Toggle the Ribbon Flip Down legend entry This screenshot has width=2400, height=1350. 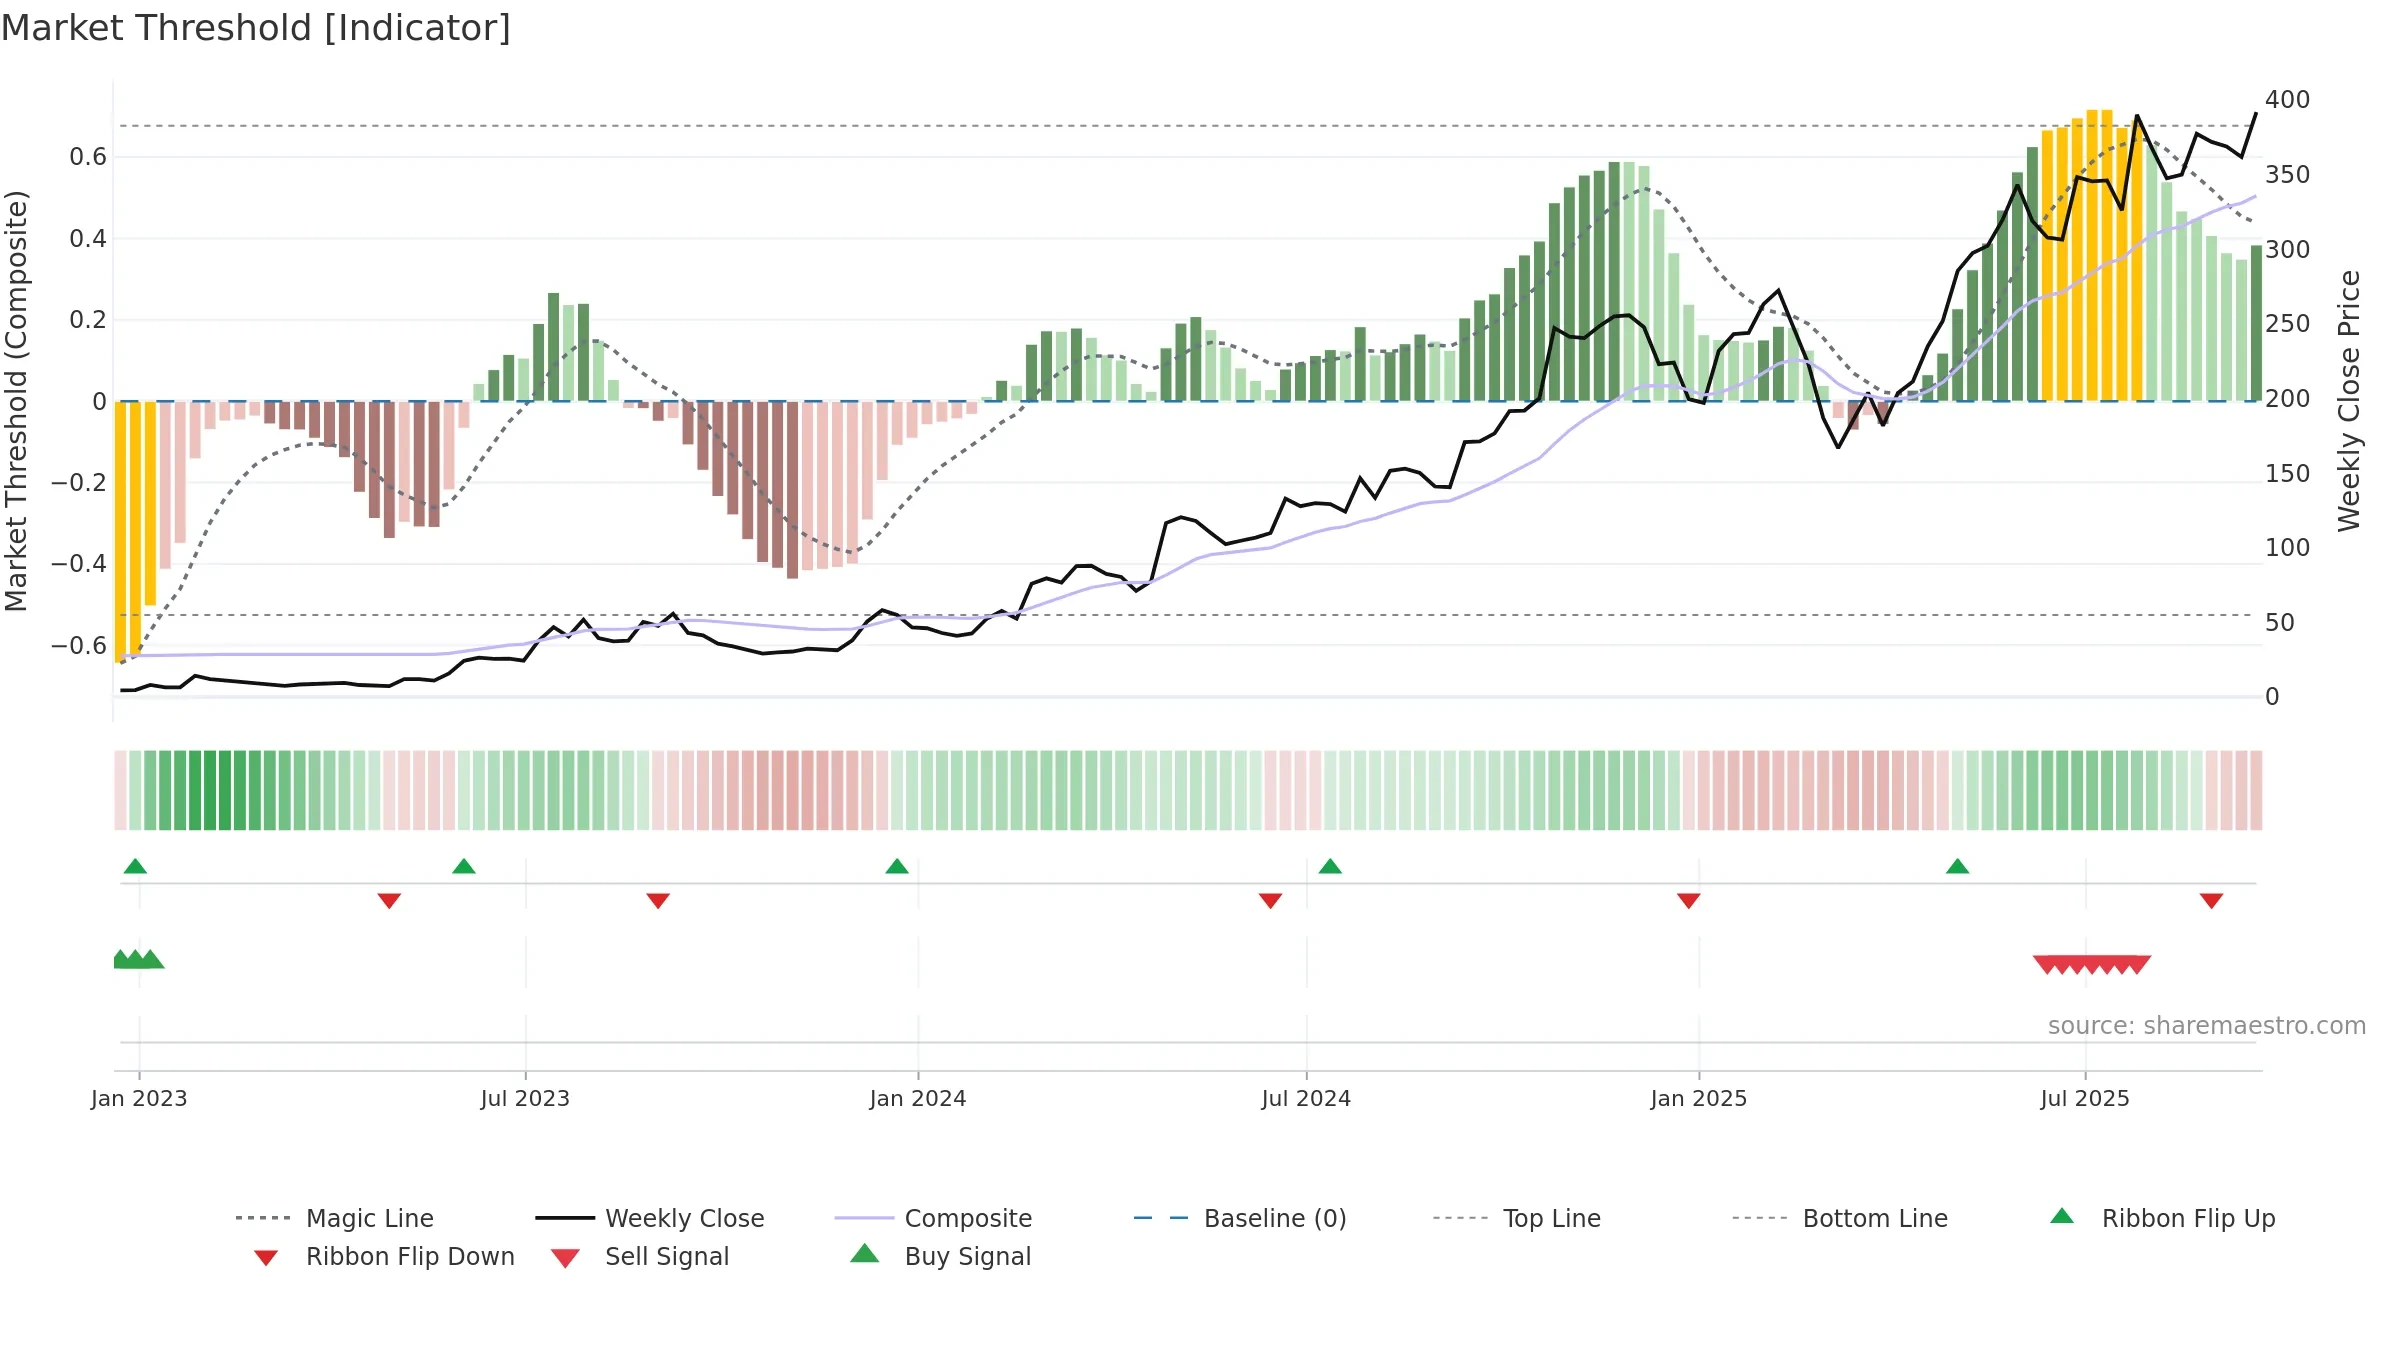pyautogui.click(x=383, y=1256)
